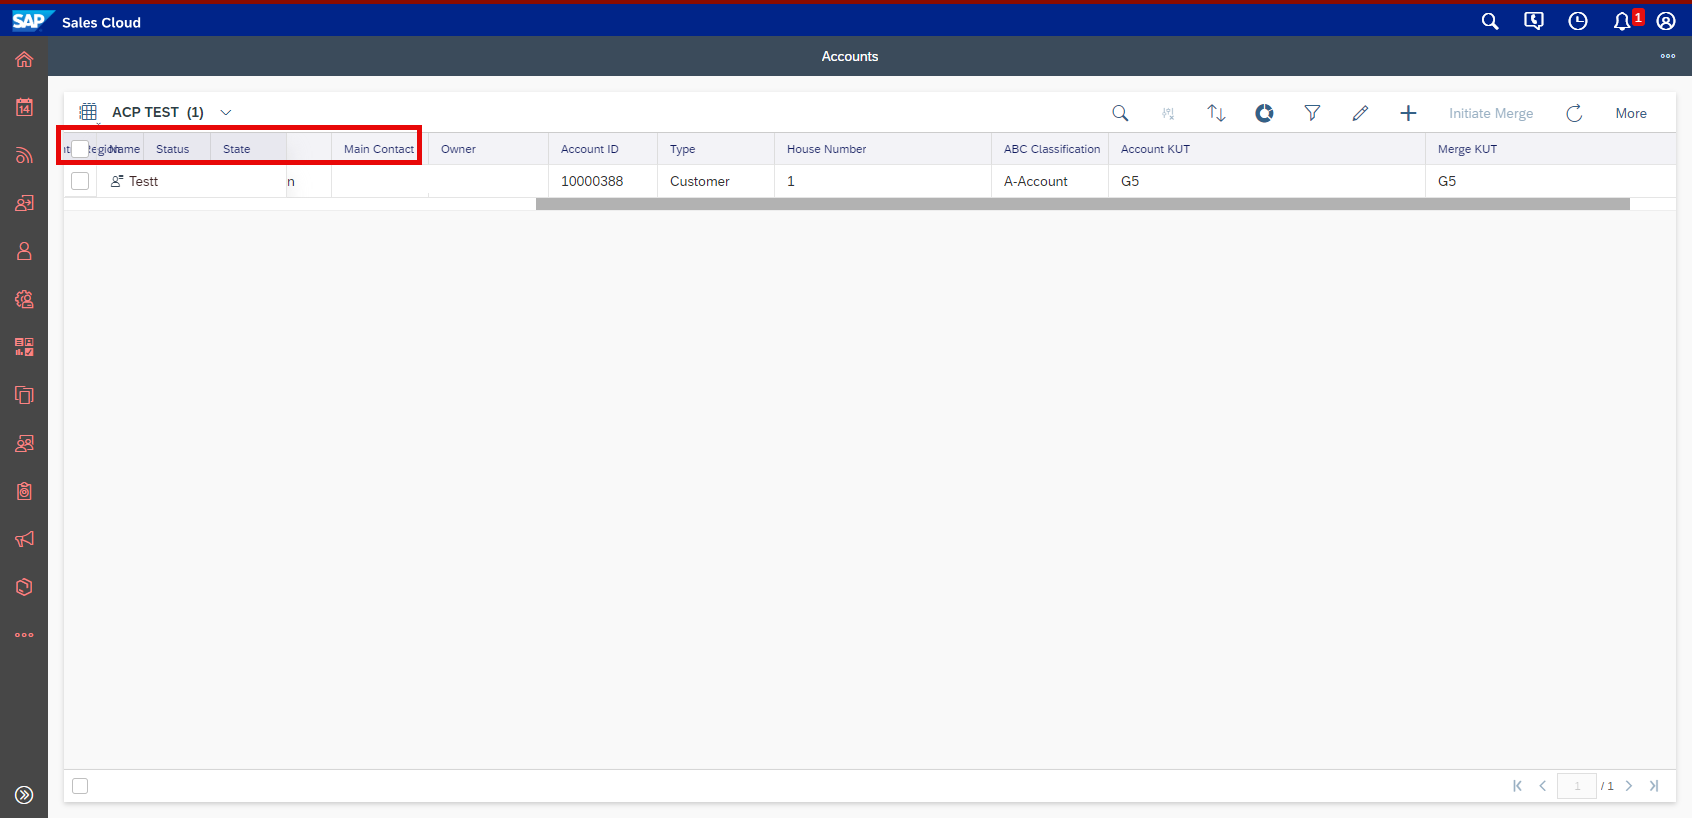The height and width of the screenshot is (818, 1692).
Task: Click the page number input field
Action: pos(1577,786)
